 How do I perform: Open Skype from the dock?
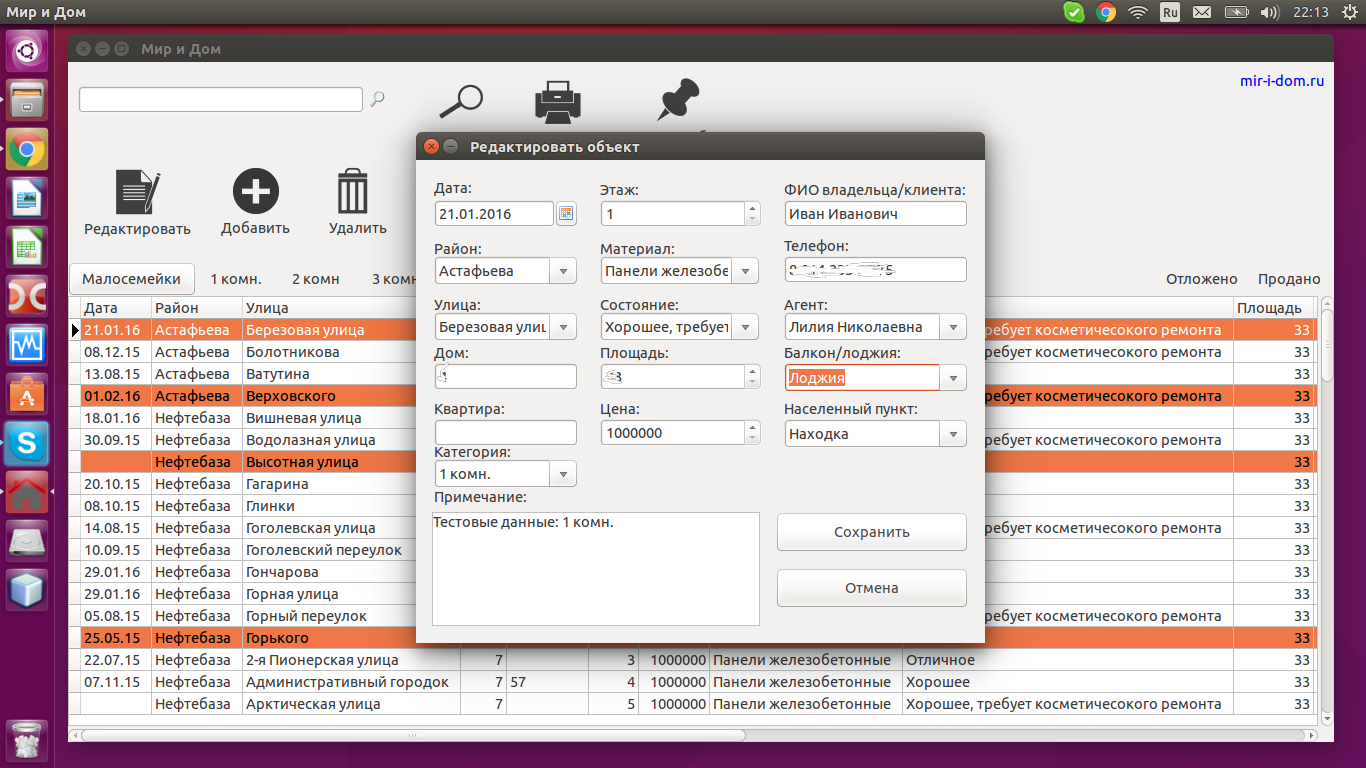click(x=27, y=443)
